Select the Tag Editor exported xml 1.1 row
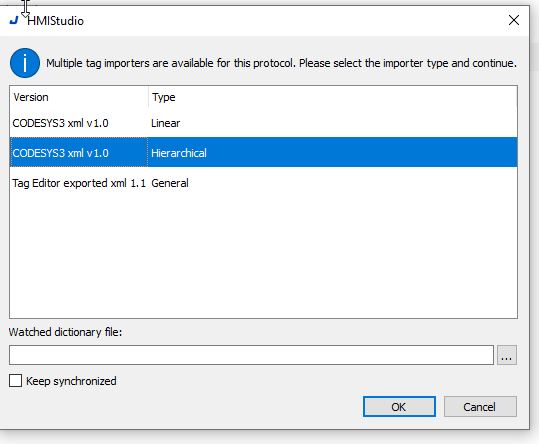 [x=263, y=183]
